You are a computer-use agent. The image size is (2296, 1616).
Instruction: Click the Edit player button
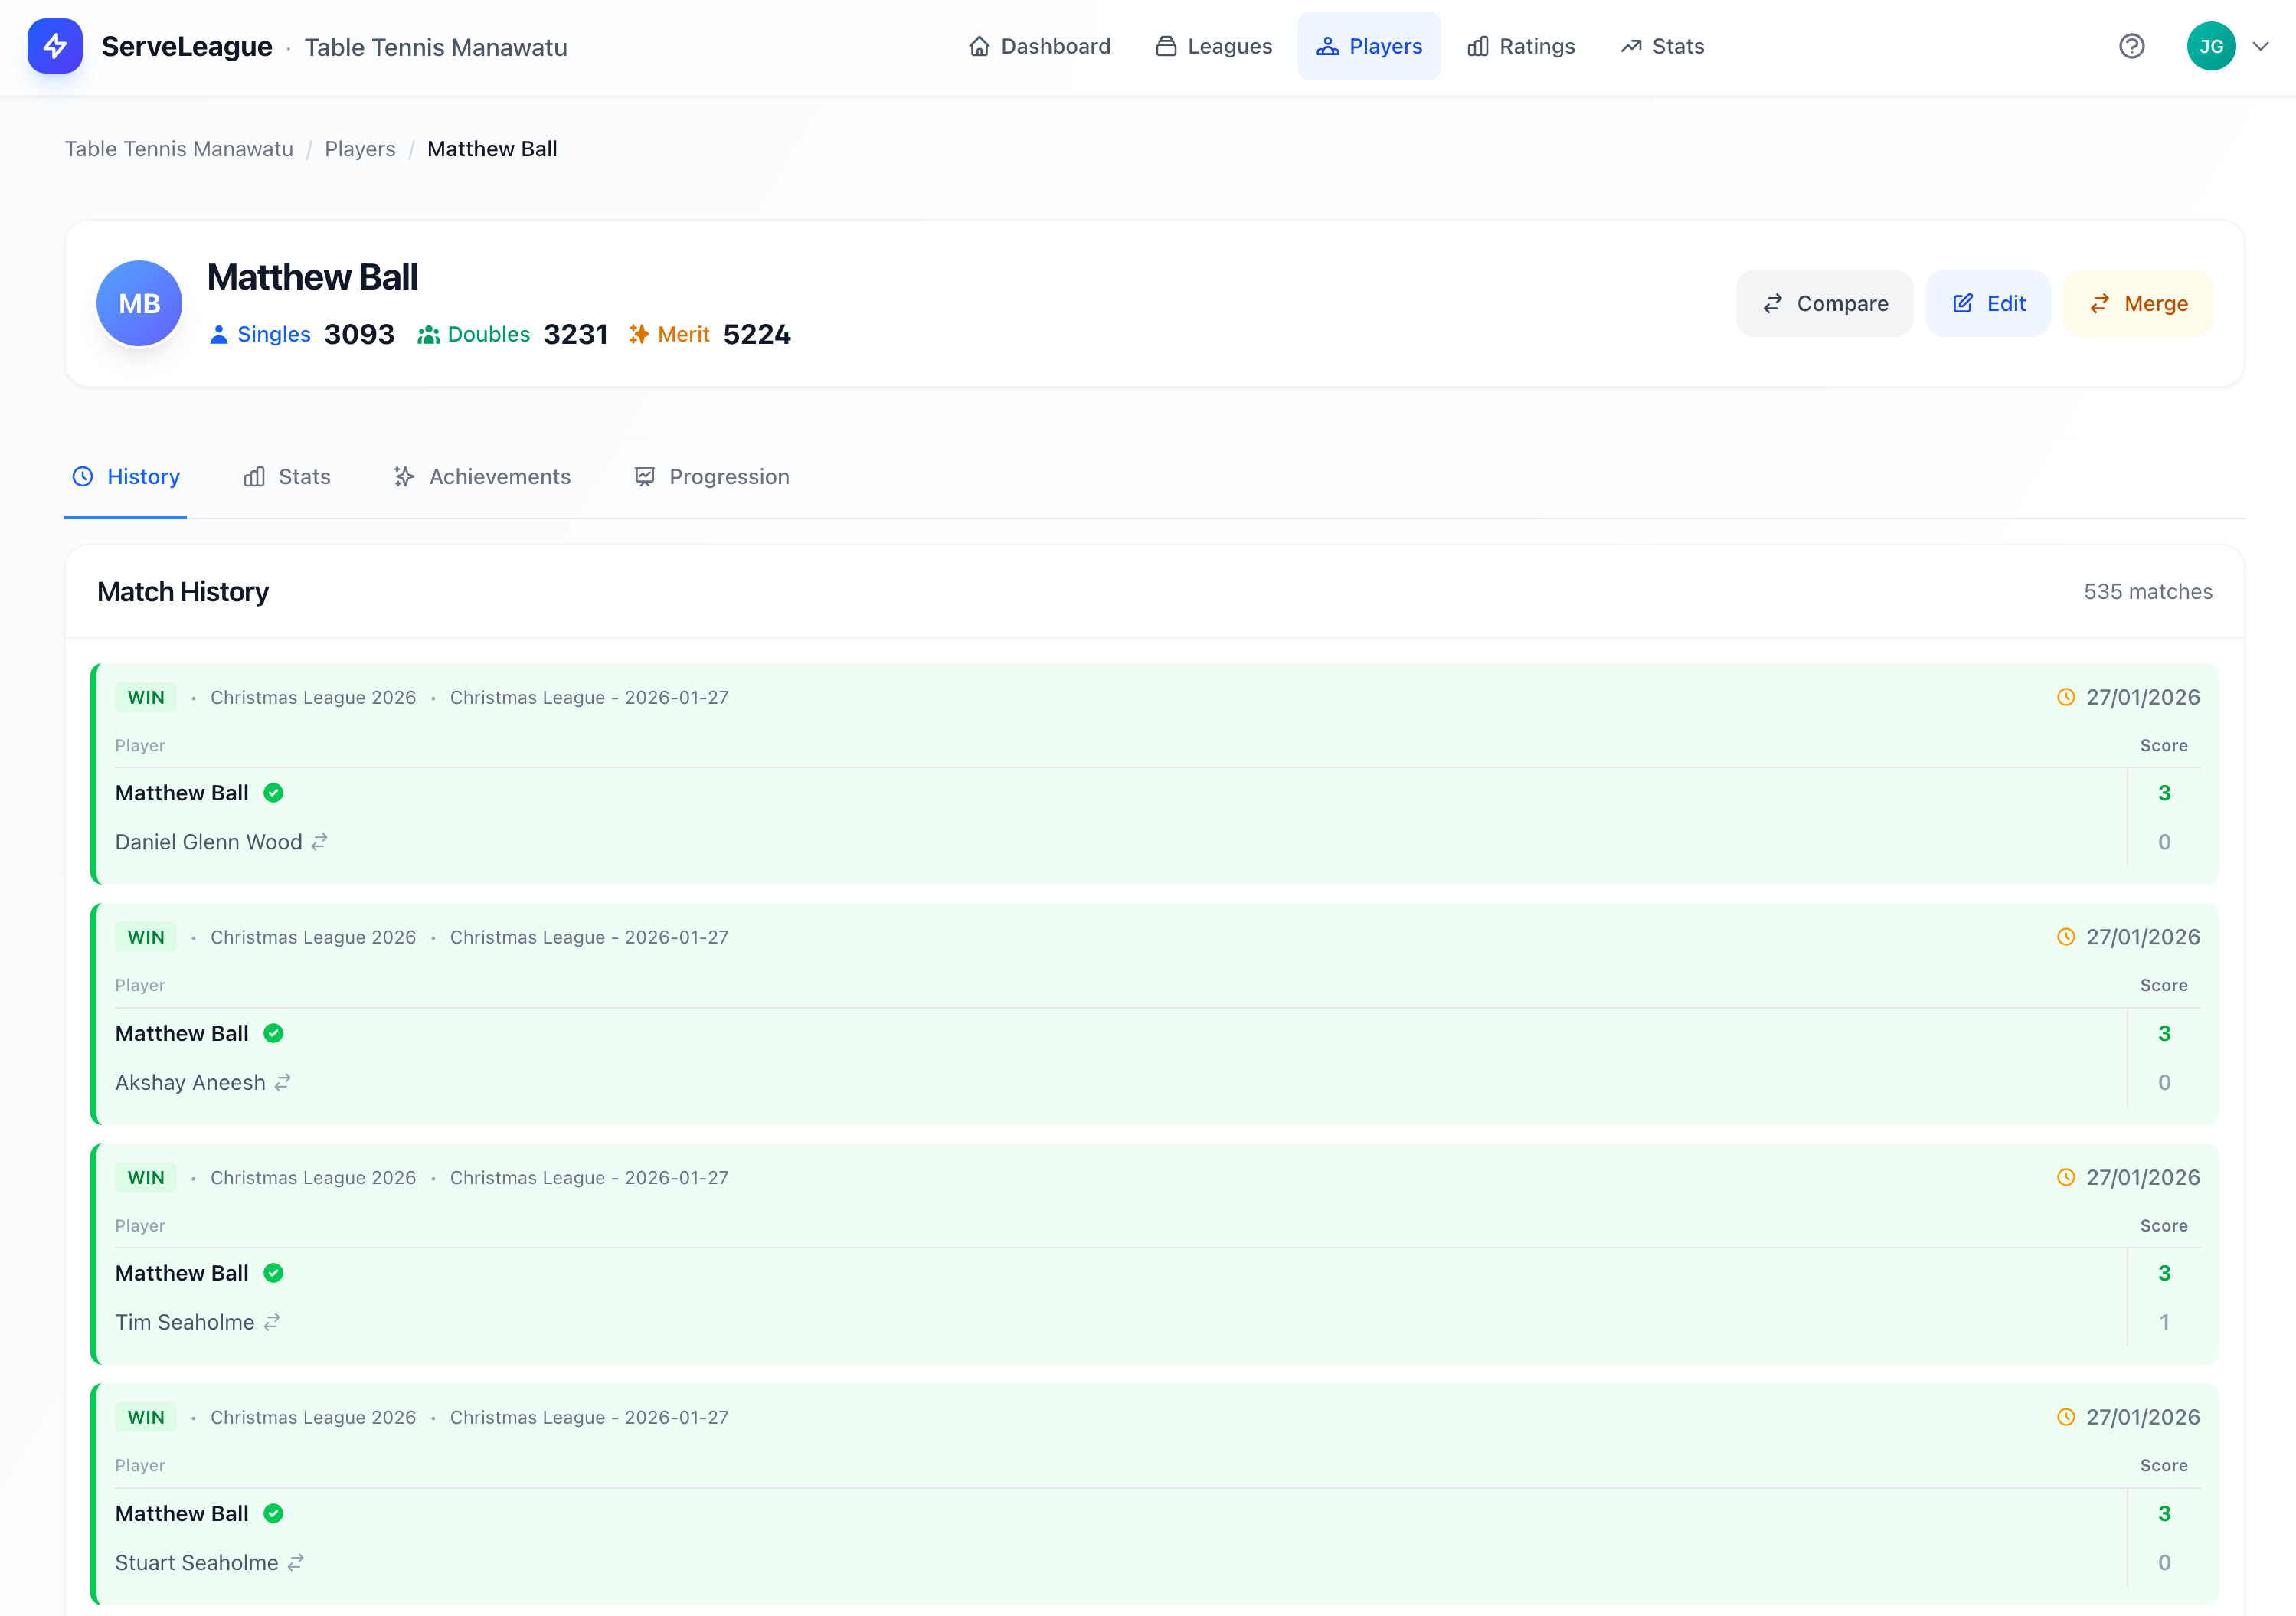[x=1988, y=303]
